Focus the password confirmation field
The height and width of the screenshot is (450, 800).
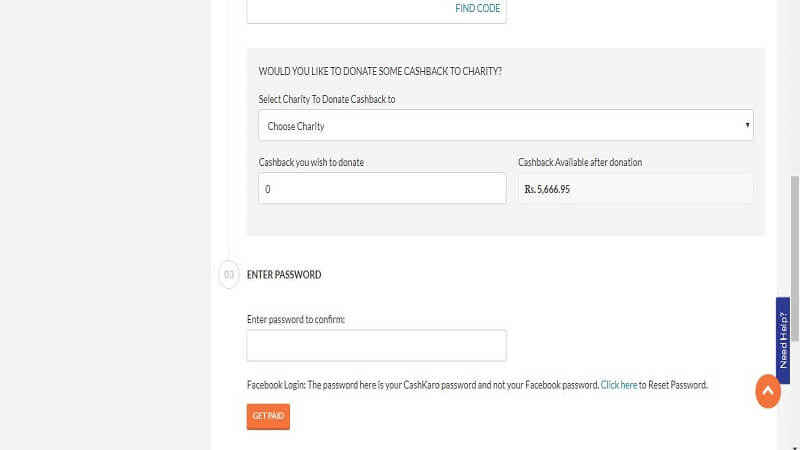coord(376,346)
